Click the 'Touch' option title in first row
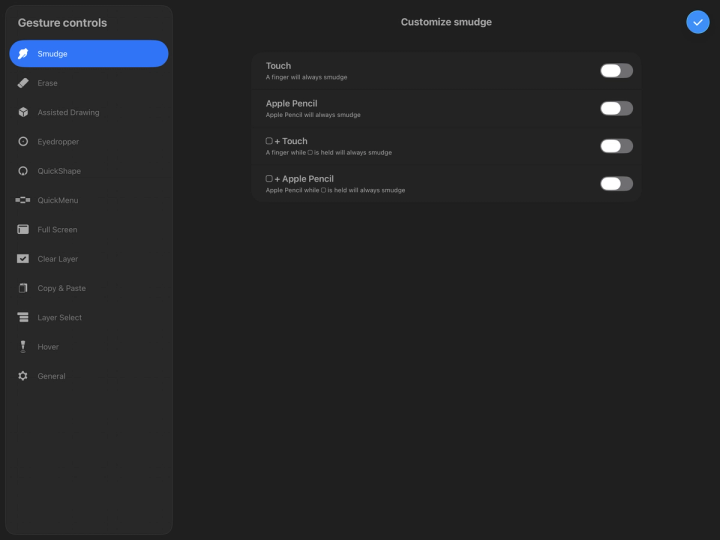The image size is (720, 540). coord(278,66)
